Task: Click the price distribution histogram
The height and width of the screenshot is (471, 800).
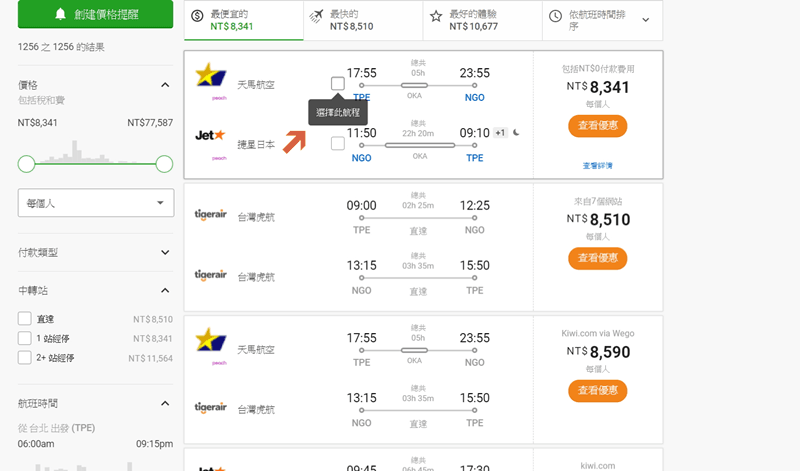Action: [x=87, y=151]
